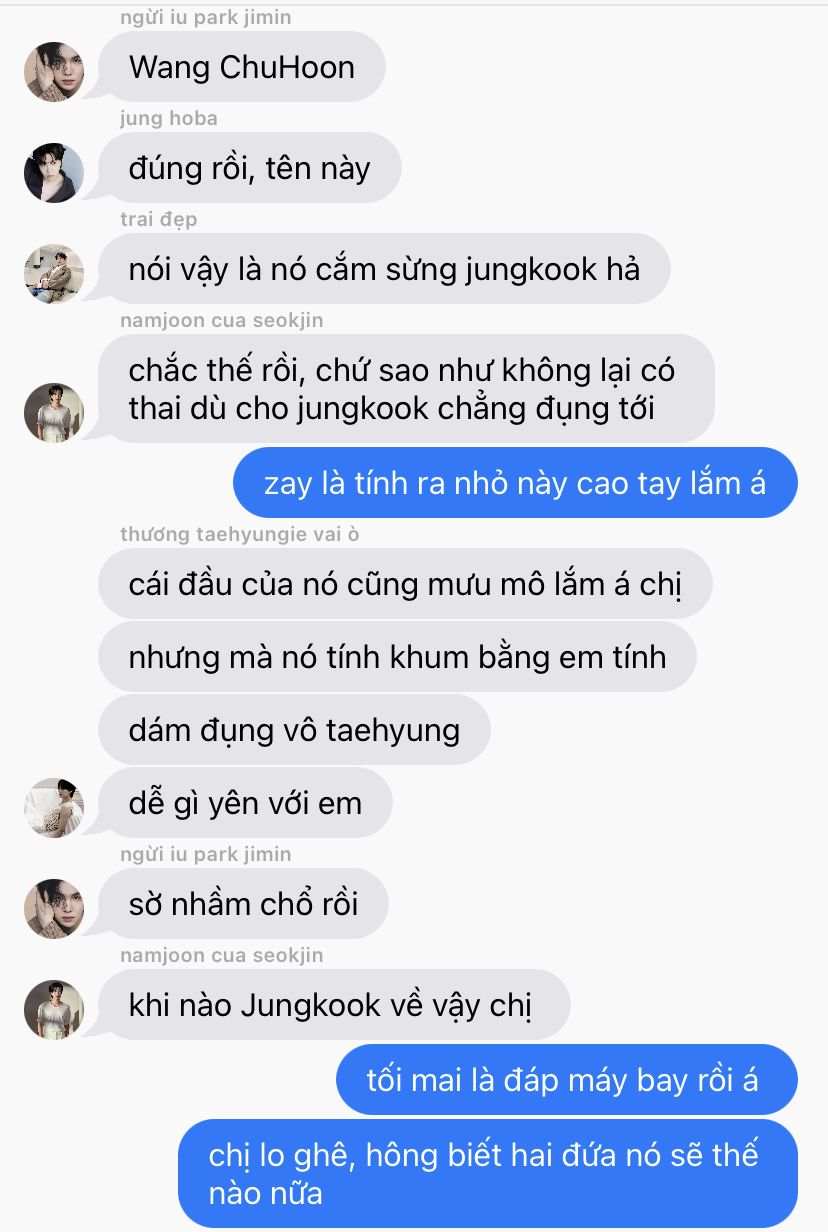Select "nói vậy là nó cắm sừng jungkook hả" message
This screenshot has height=1232, width=828.
[x=384, y=269]
